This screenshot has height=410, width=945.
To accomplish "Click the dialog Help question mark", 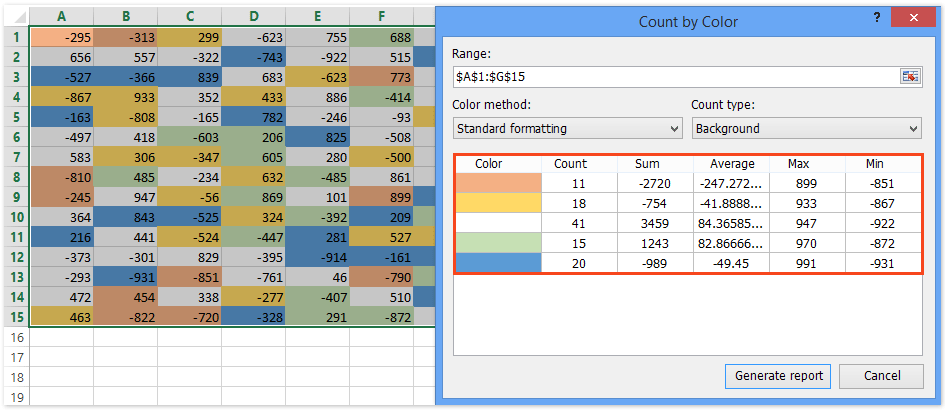I will tap(876, 20).
